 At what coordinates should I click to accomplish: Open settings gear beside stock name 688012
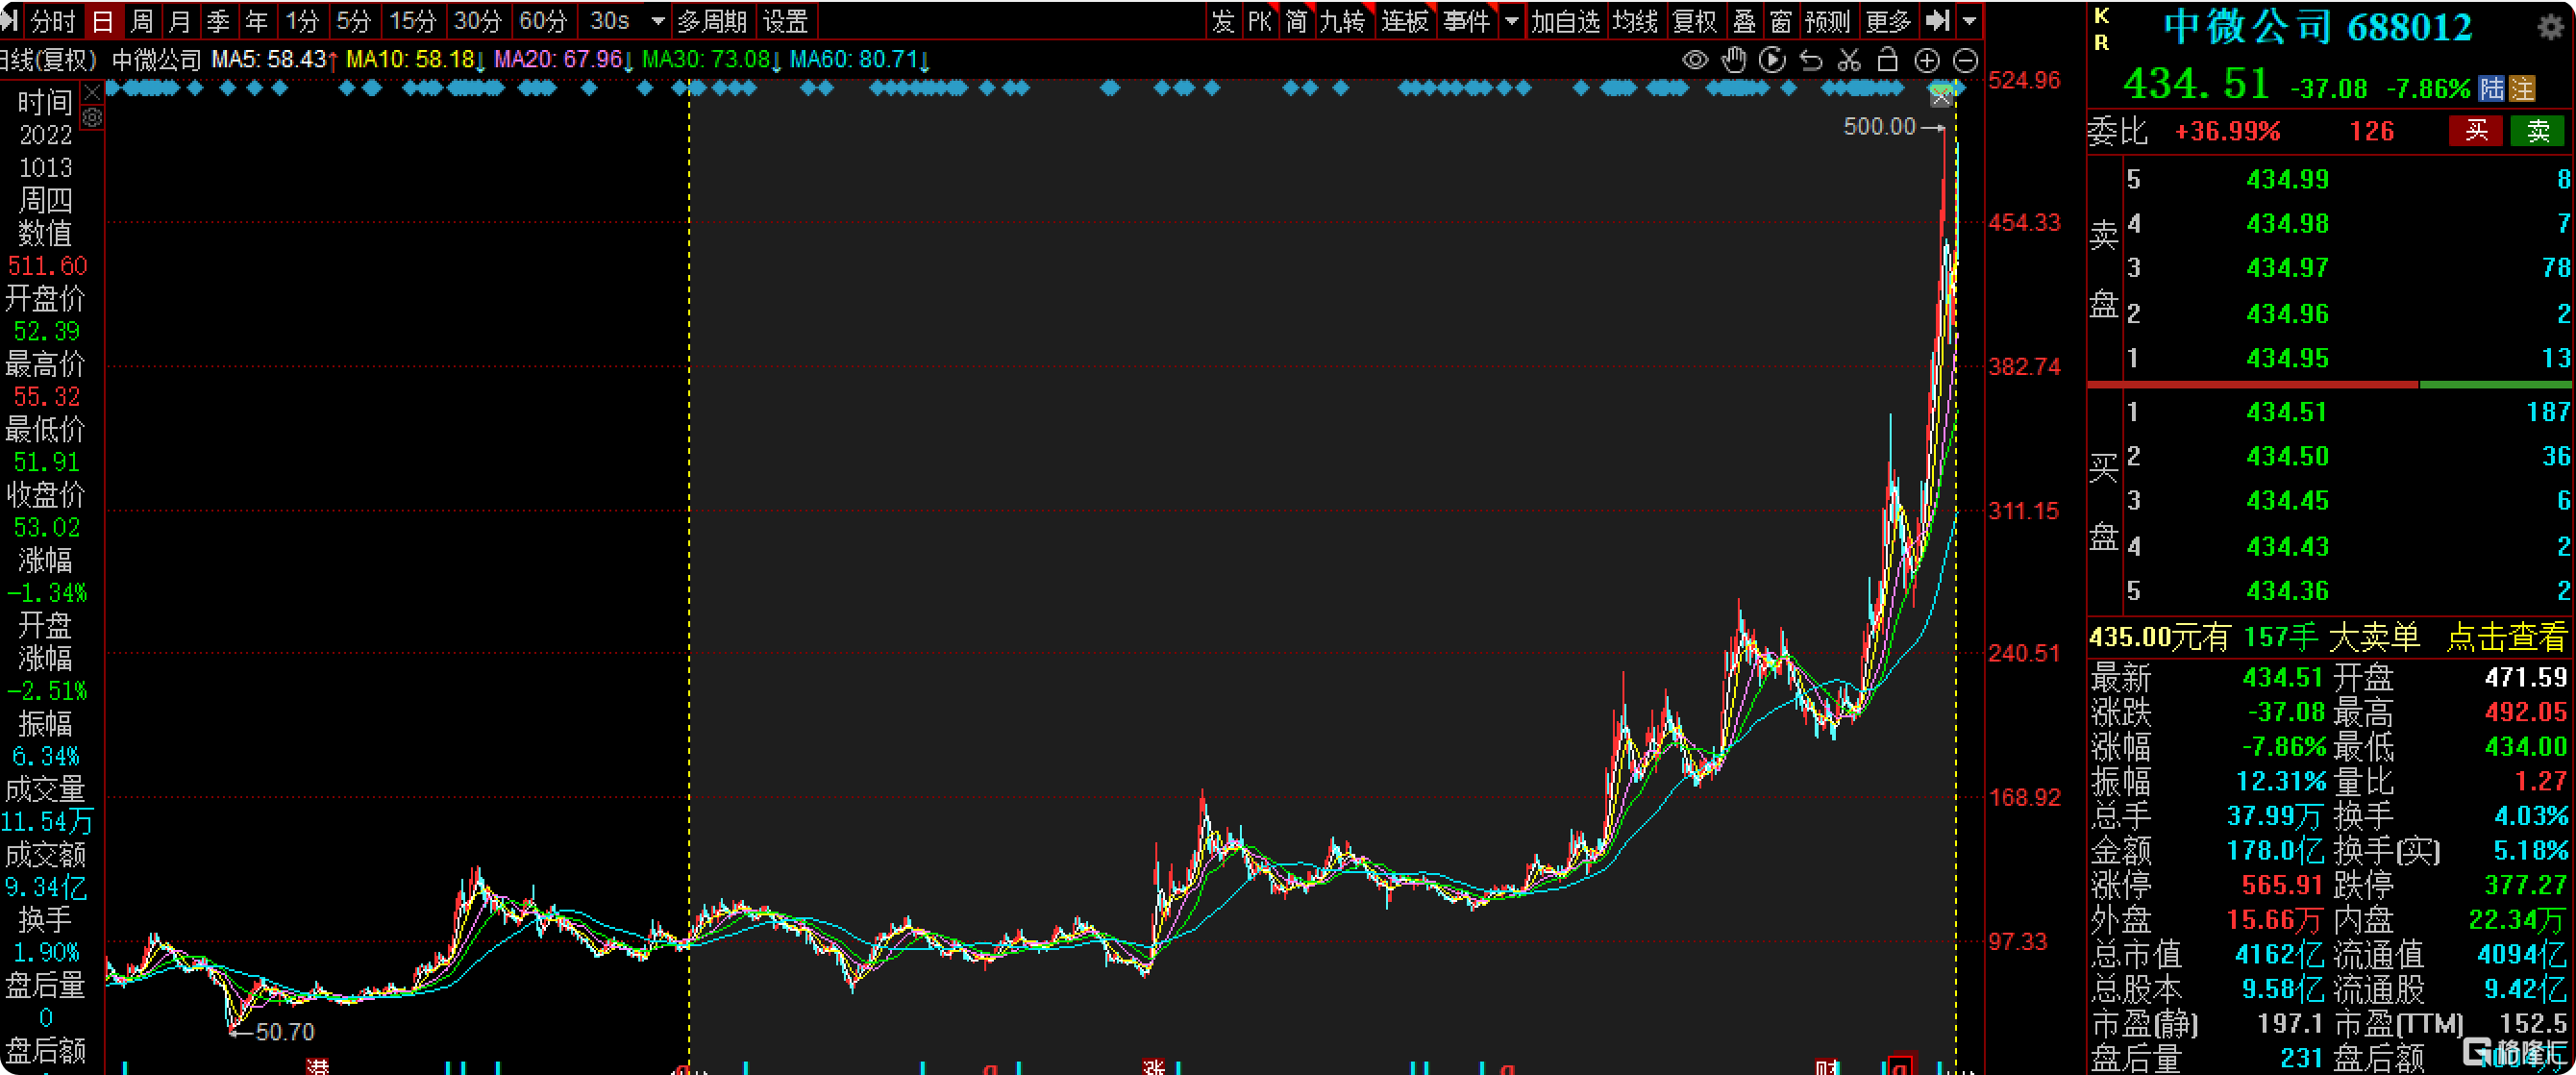point(2551,27)
